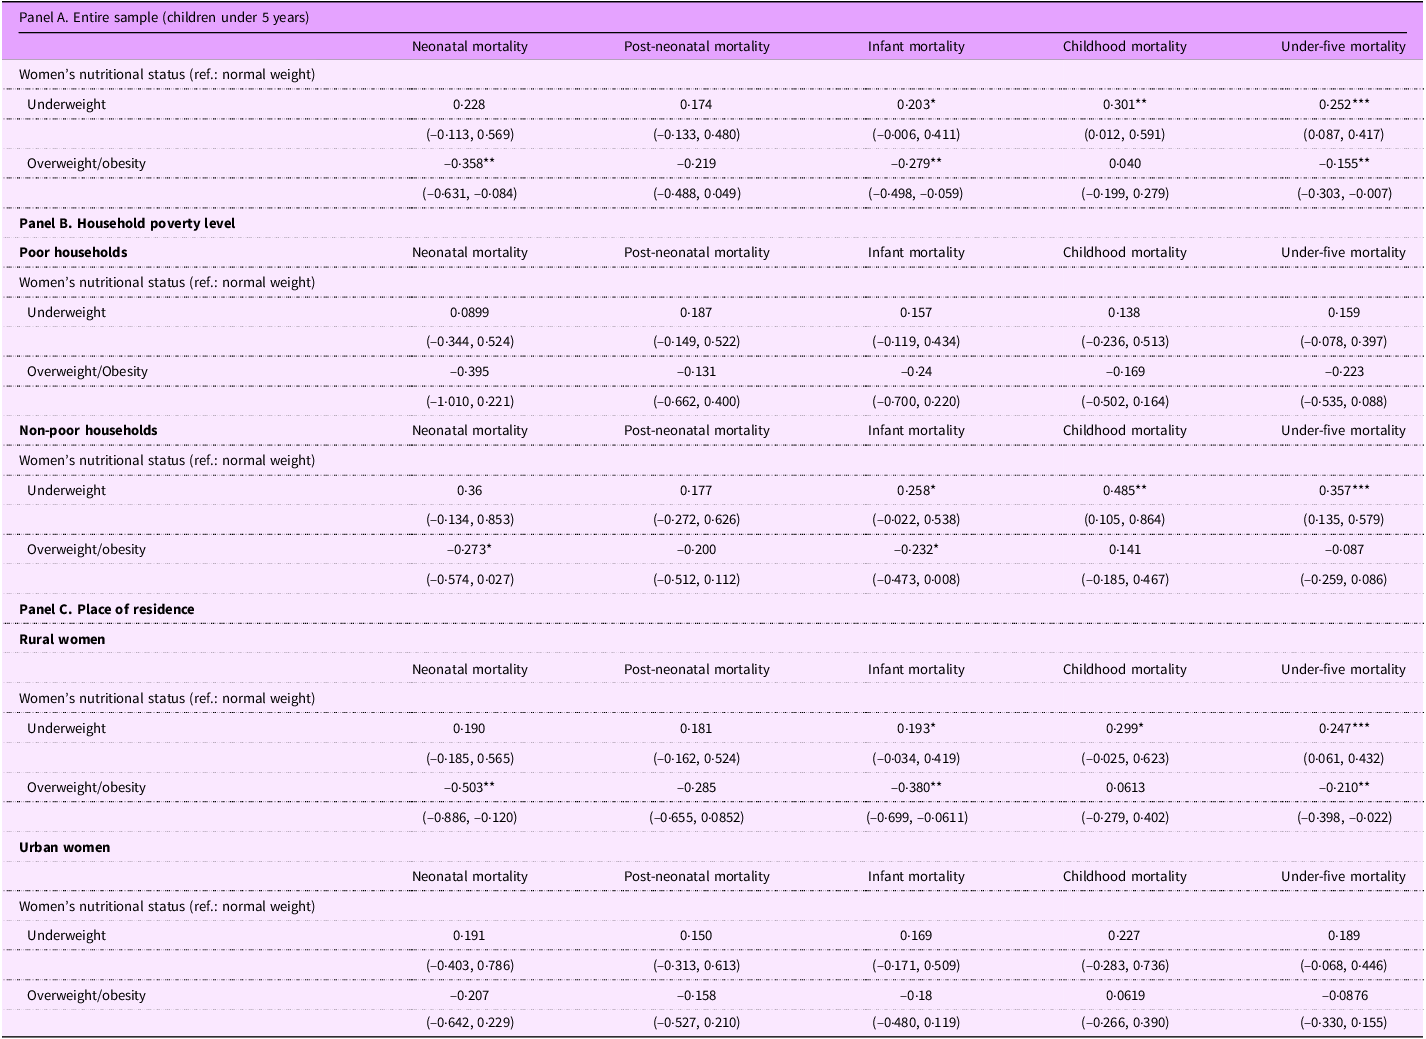Click Neonatal mortality header in Panel A
The width and height of the screenshot is (1426, 1039).
(x=469, y=46)
